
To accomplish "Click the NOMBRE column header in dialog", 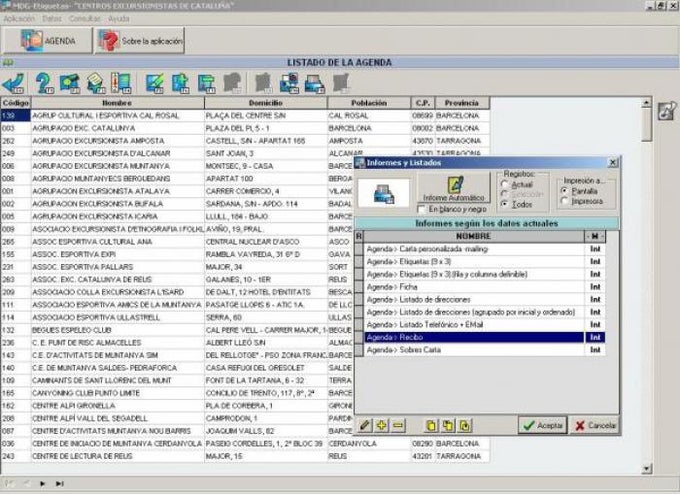I will (x=474, y=236).
